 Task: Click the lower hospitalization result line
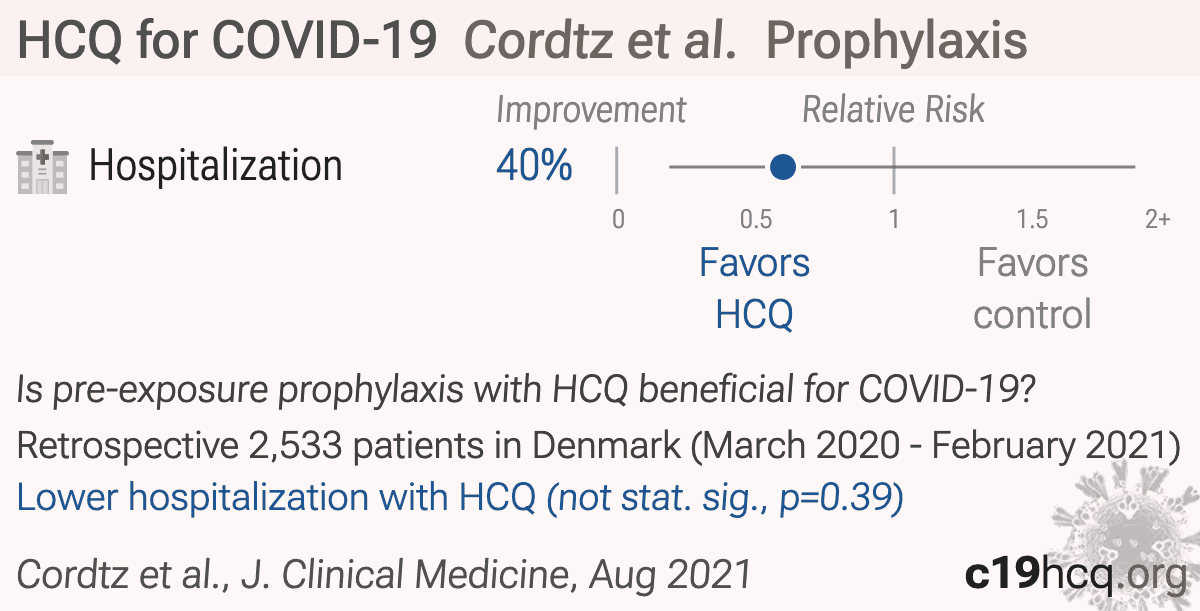[460, 498]
